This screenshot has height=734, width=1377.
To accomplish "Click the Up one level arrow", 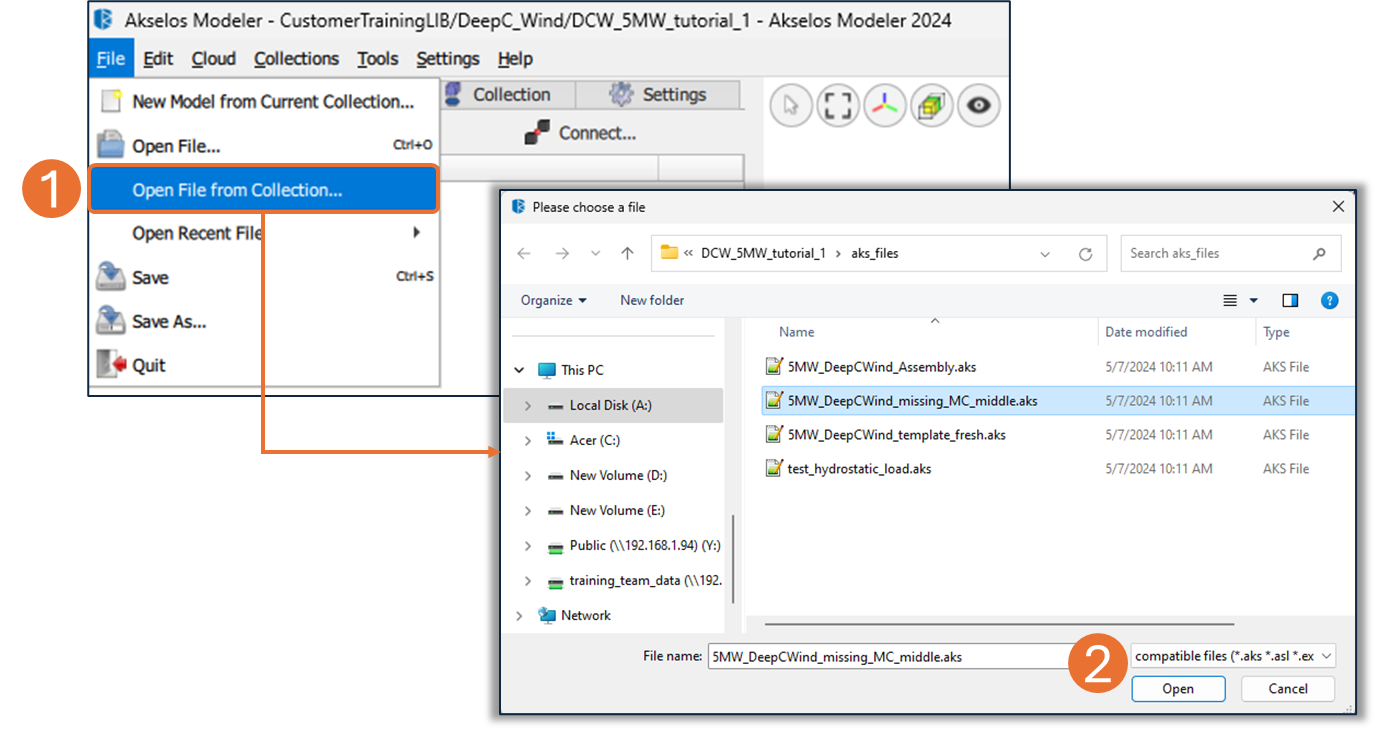I will [x=627, y=254].
